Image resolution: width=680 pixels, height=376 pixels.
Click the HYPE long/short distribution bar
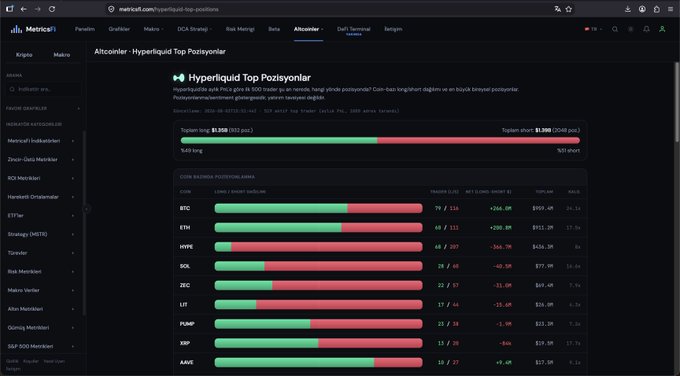click(318, 247)
